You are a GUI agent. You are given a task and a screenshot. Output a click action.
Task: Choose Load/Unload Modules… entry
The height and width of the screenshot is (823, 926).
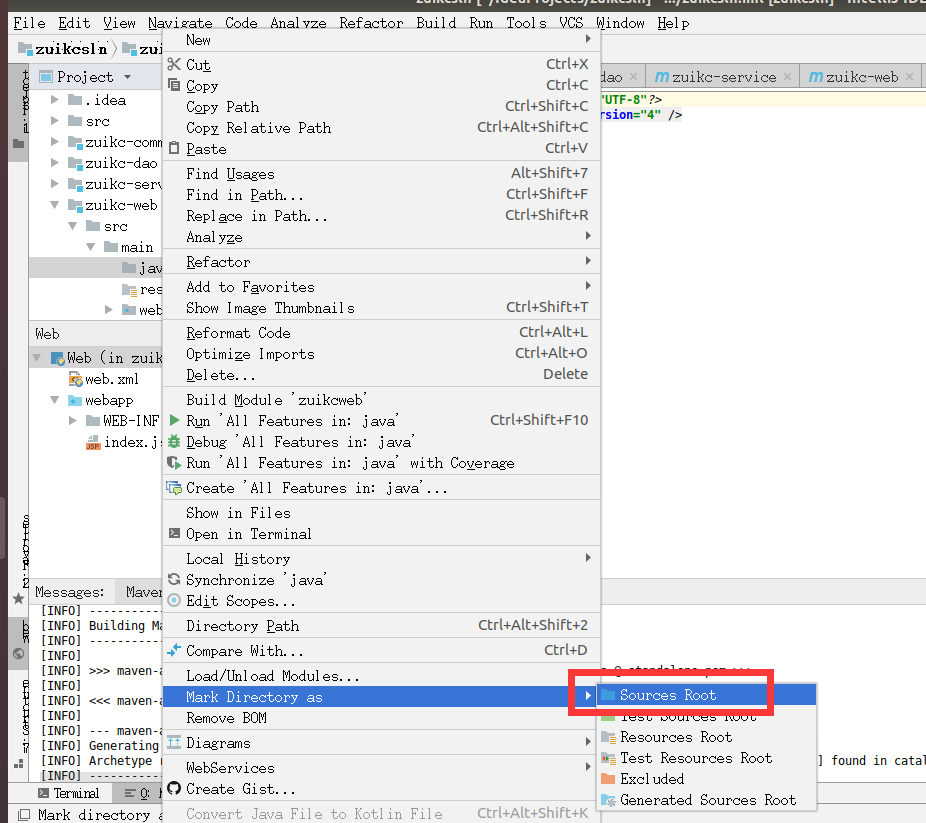point(382,675)
